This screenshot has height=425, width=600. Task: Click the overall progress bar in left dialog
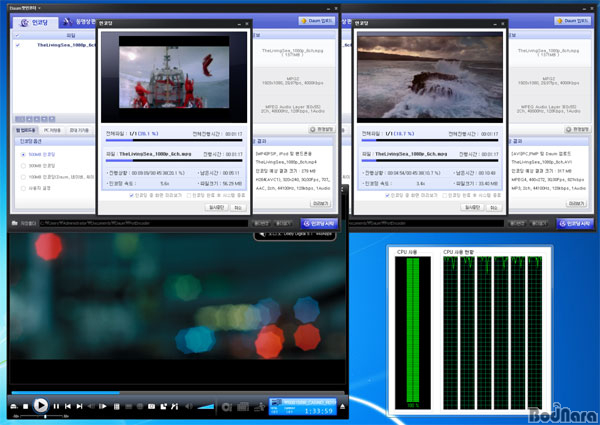[174, 140]
